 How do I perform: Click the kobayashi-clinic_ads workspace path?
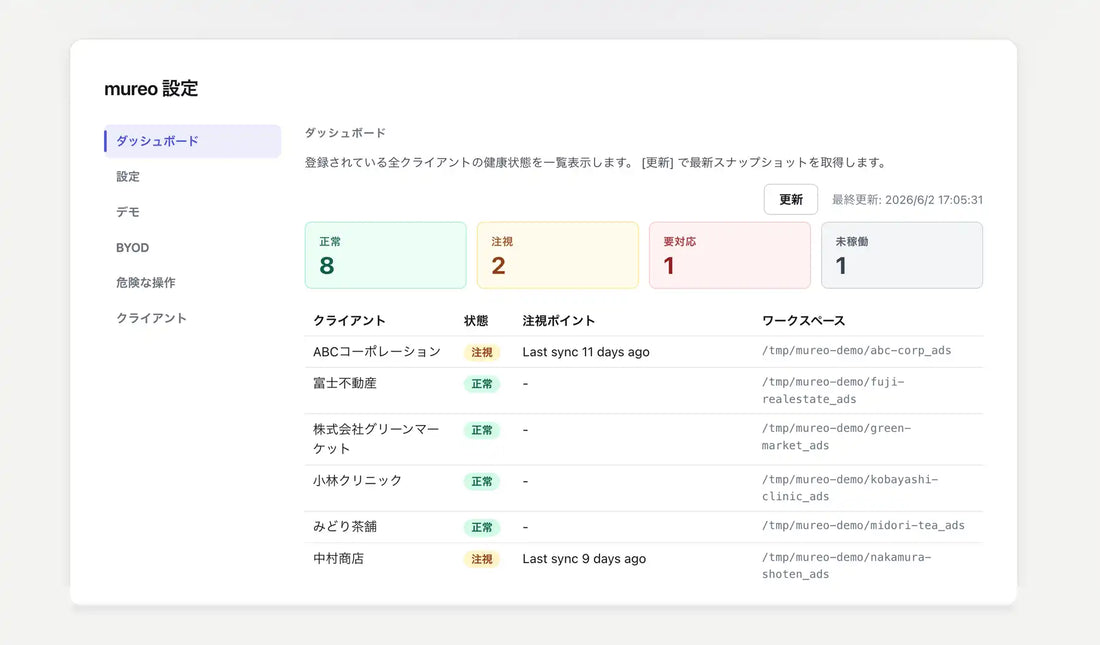point(850,488)
